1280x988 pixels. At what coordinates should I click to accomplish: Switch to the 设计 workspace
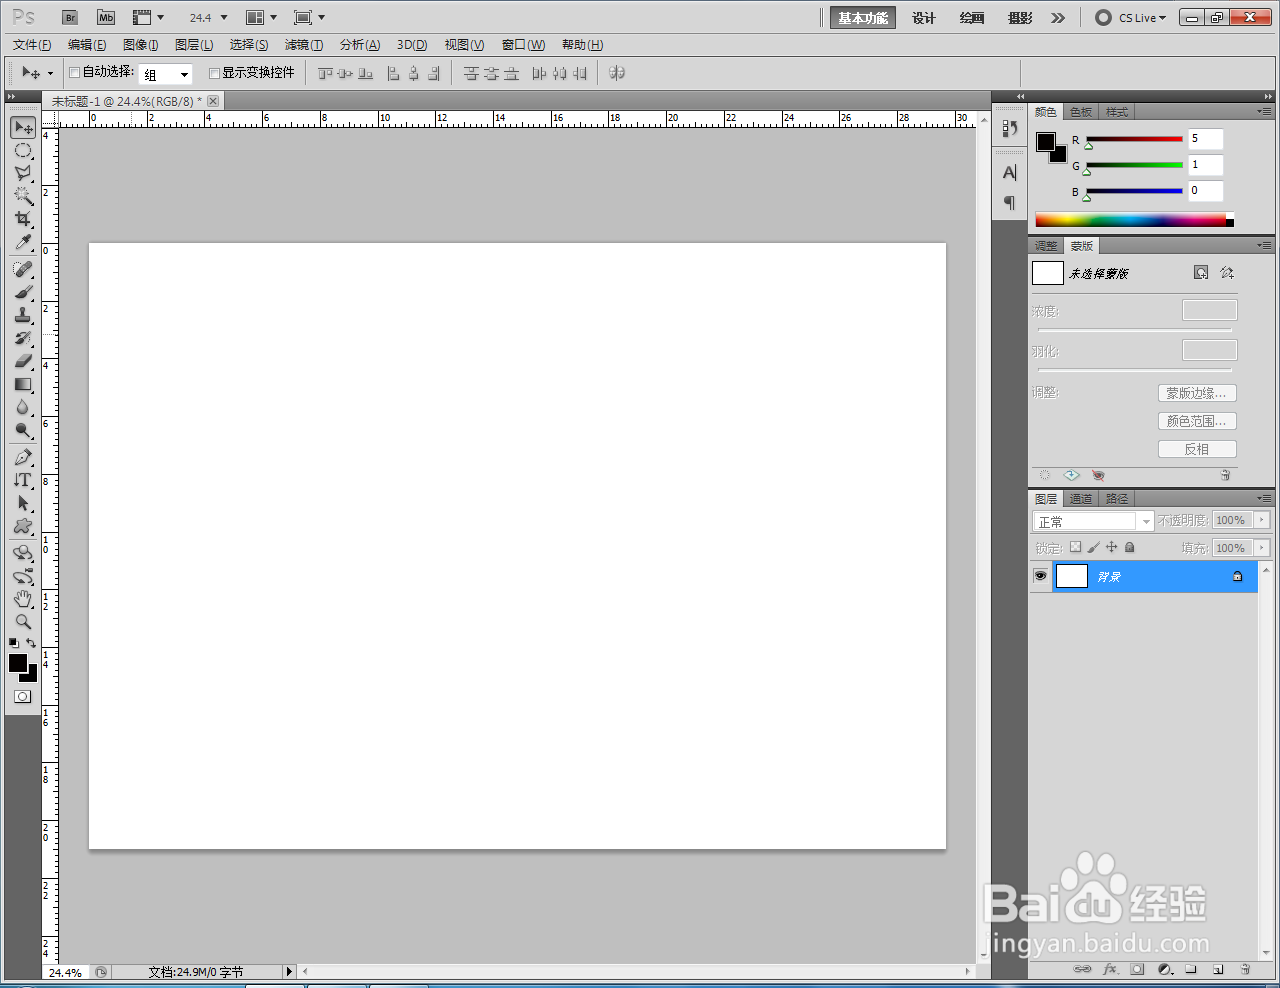[924, 18]
